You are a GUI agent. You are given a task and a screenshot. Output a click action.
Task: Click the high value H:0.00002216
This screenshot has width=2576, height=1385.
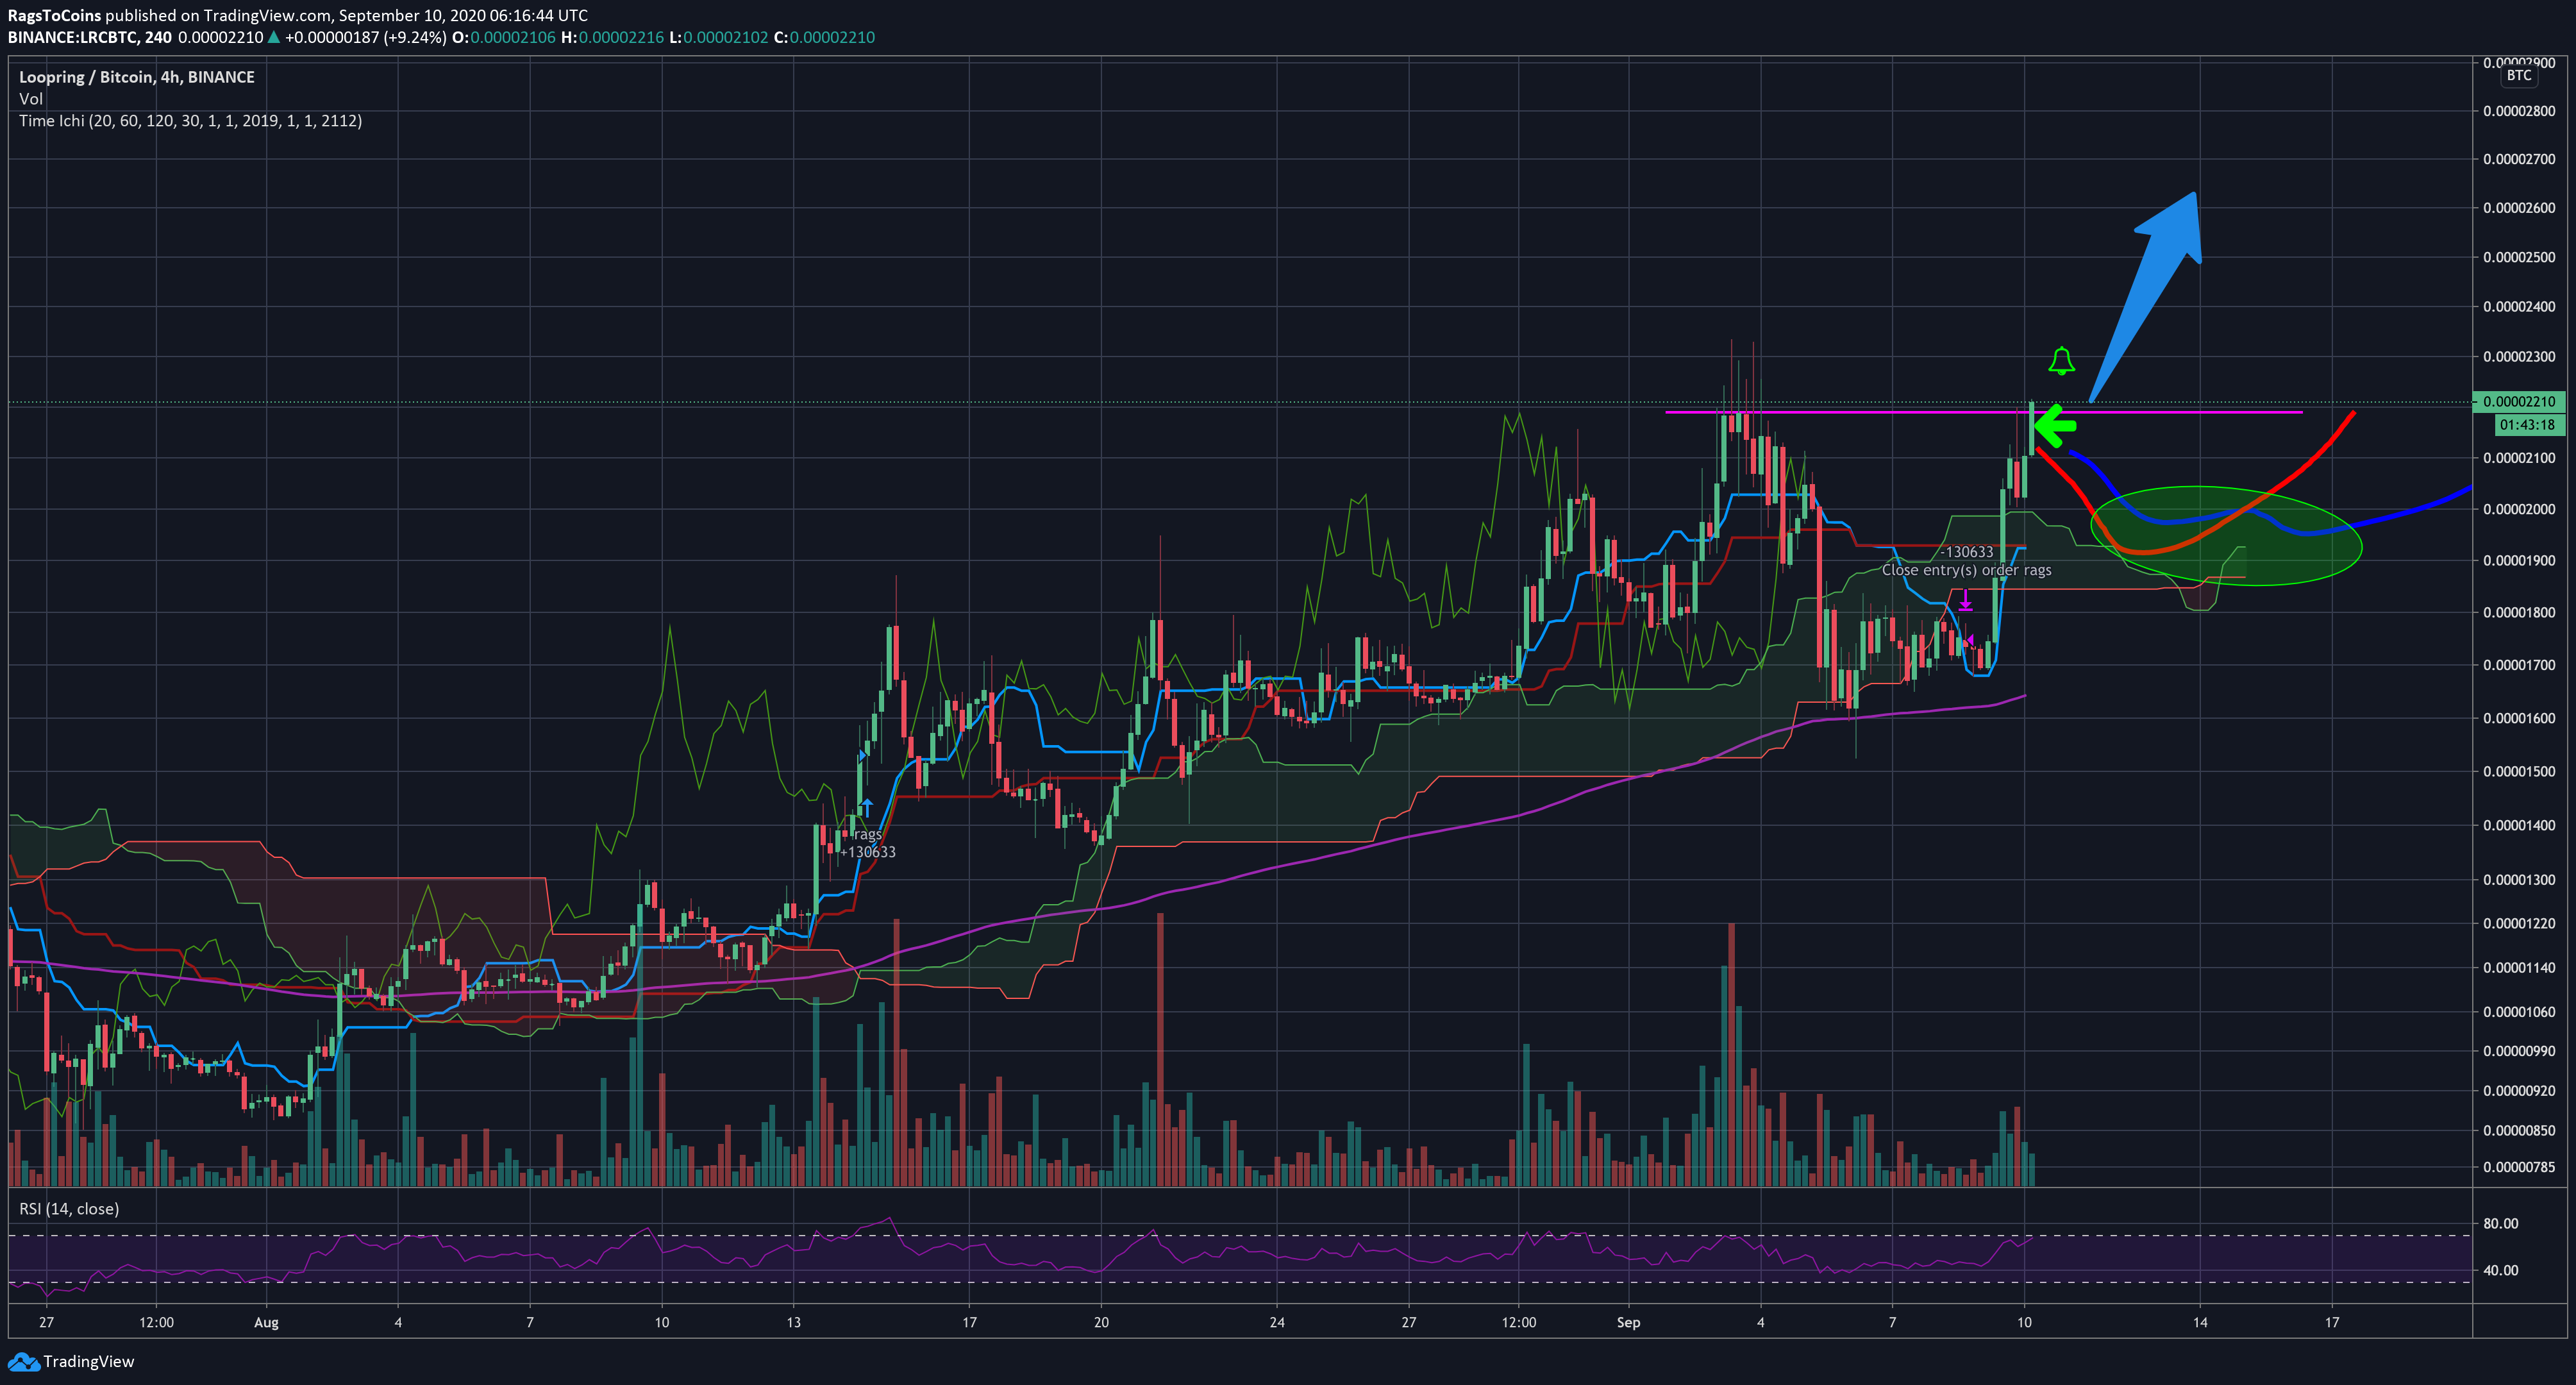[612, 37]
